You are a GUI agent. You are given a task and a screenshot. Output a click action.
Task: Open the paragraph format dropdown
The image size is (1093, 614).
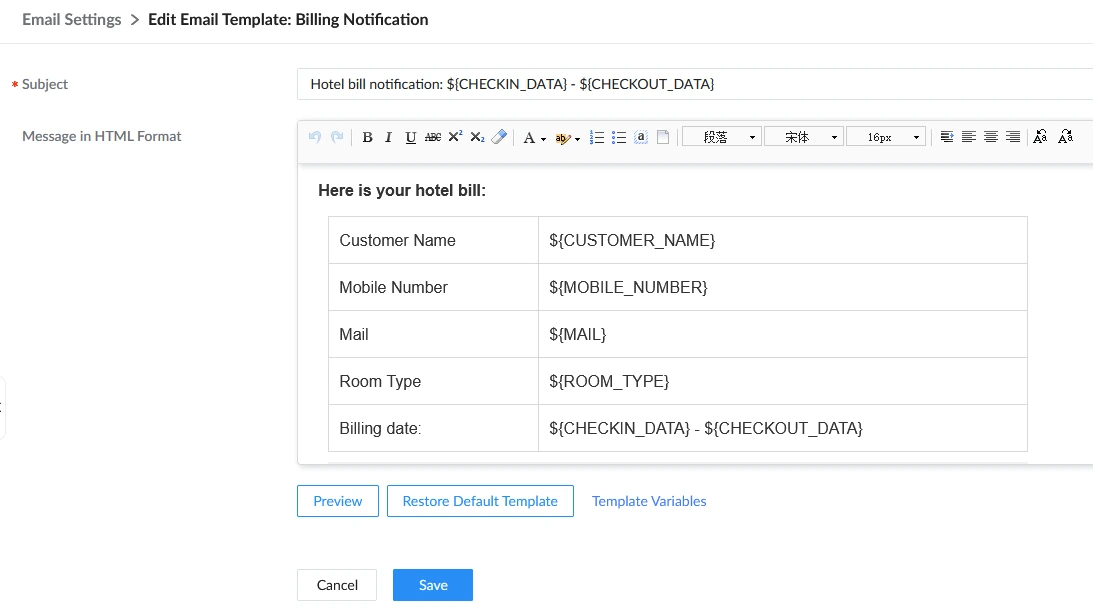[721, 137]
